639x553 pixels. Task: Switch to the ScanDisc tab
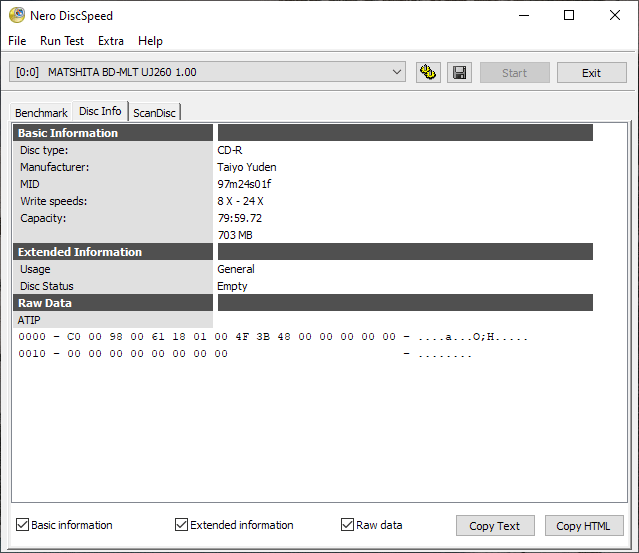tap(154, 113)
